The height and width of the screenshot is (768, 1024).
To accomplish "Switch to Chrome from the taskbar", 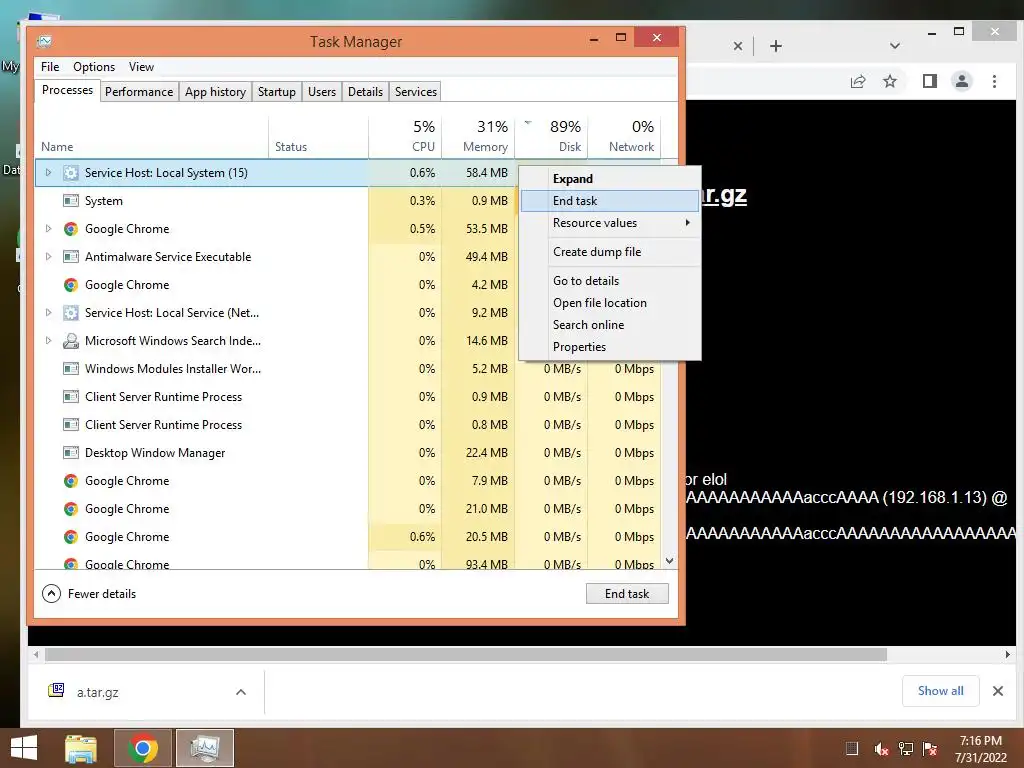I will (x=143, y=748).
